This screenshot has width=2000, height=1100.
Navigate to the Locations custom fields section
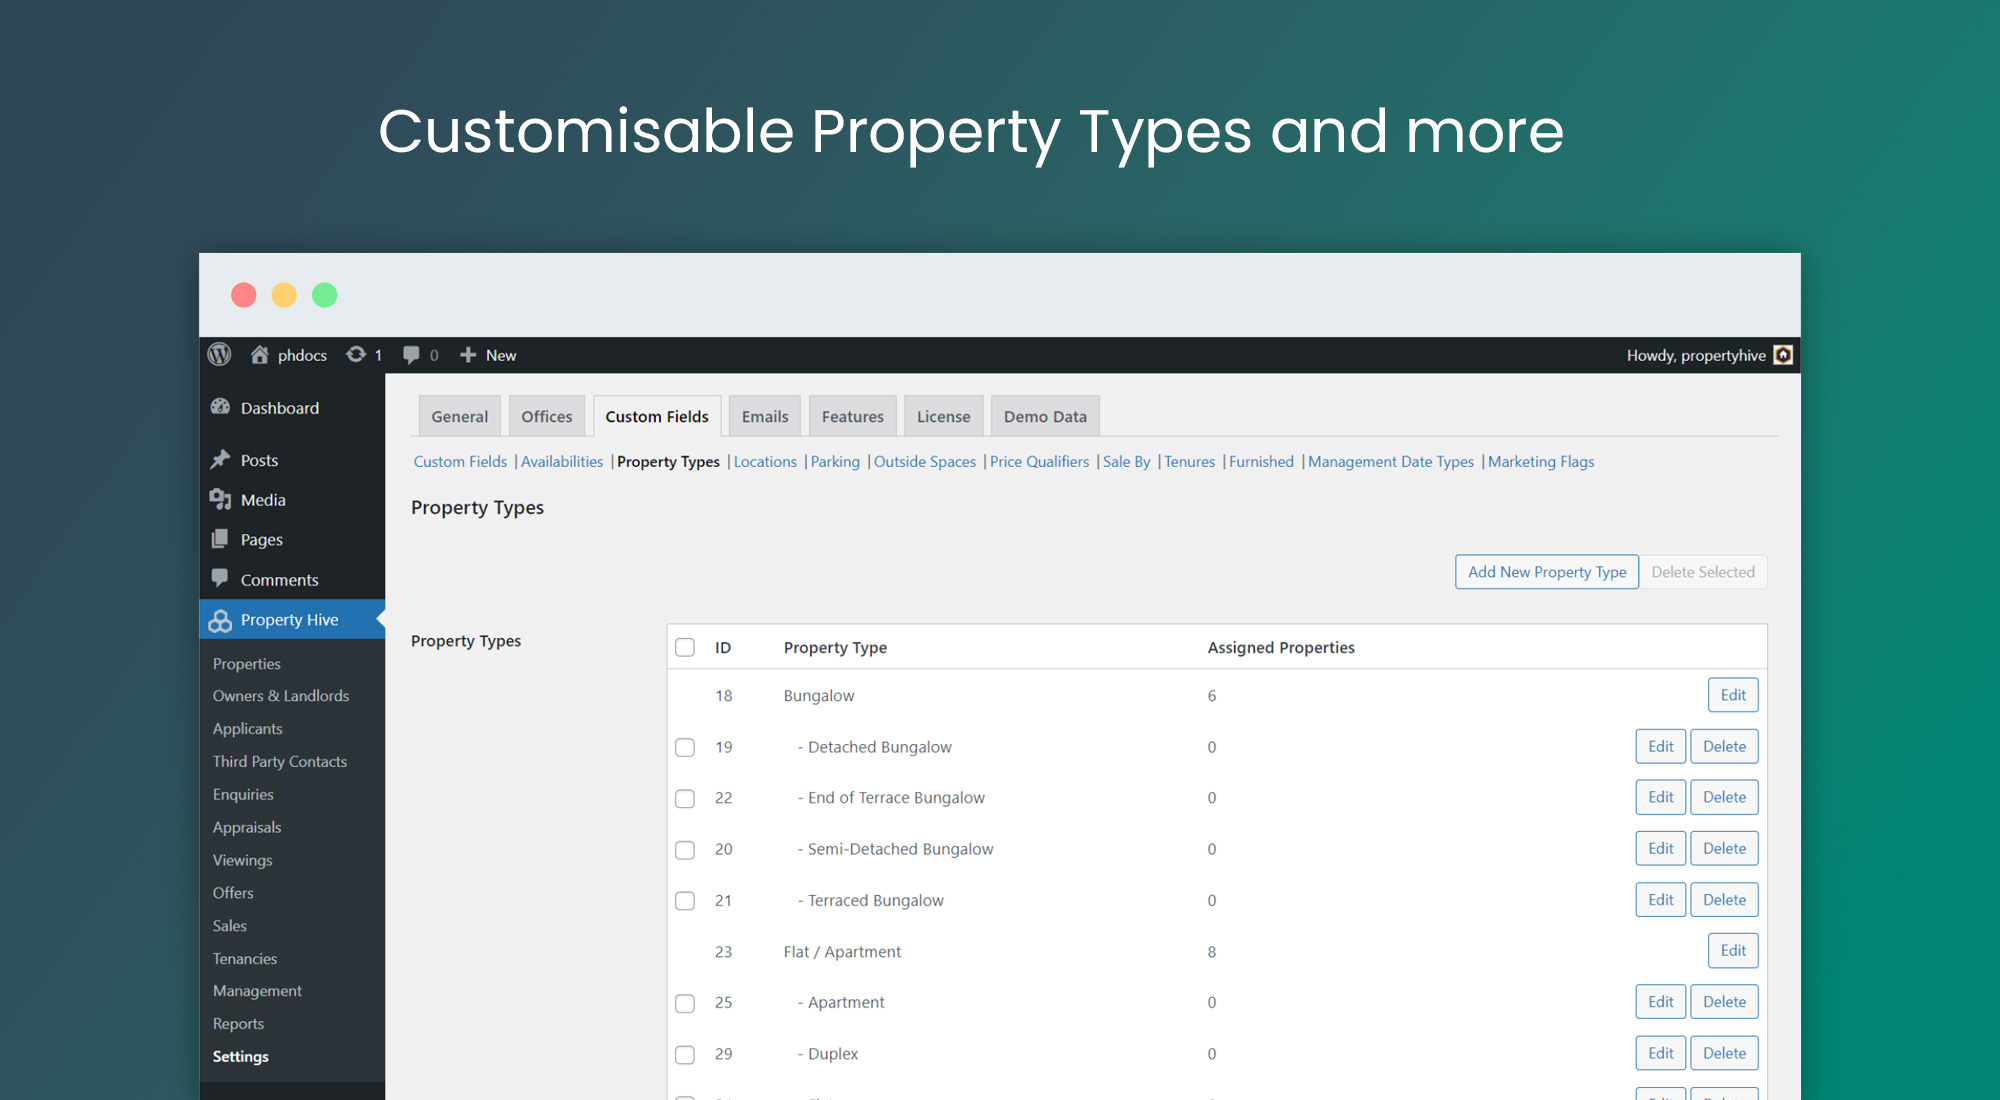764,462
